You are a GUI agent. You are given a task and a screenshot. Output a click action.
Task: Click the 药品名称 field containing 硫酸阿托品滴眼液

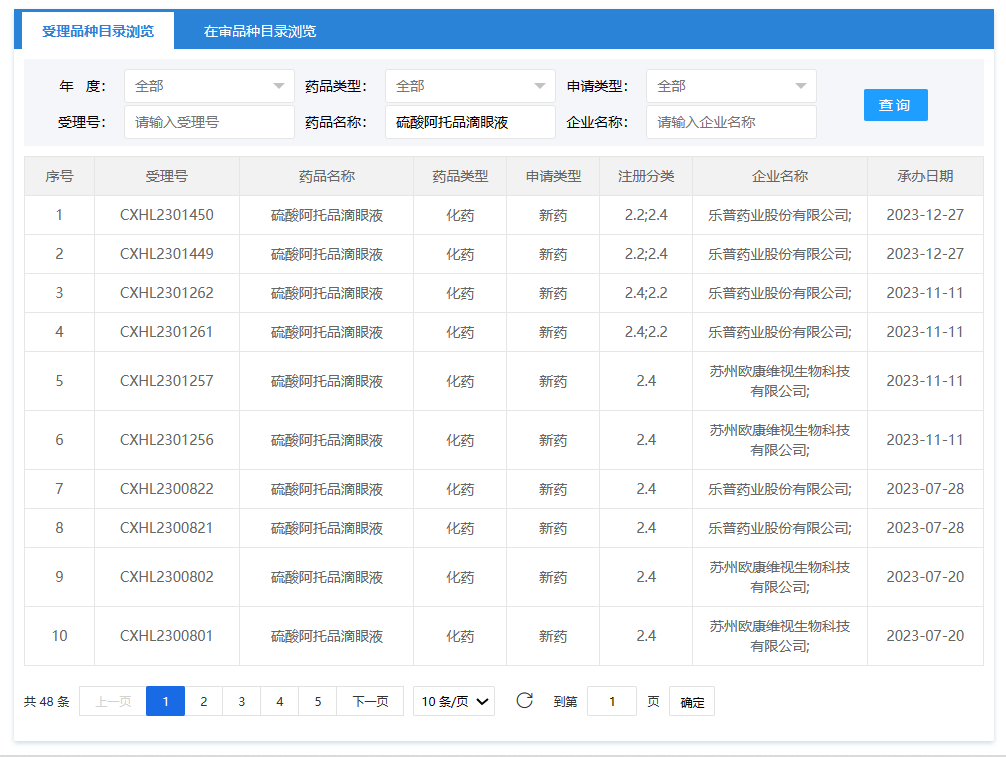(469, 122)
